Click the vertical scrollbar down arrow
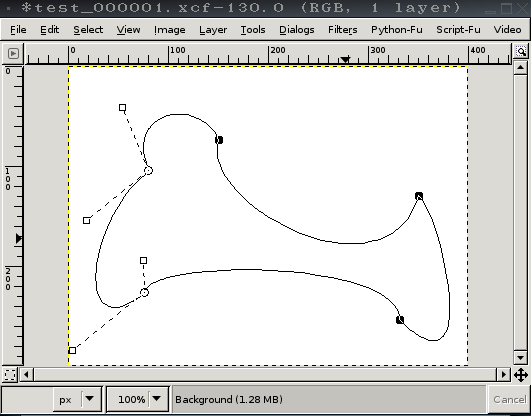531x416 pixels. coord(520,357)
